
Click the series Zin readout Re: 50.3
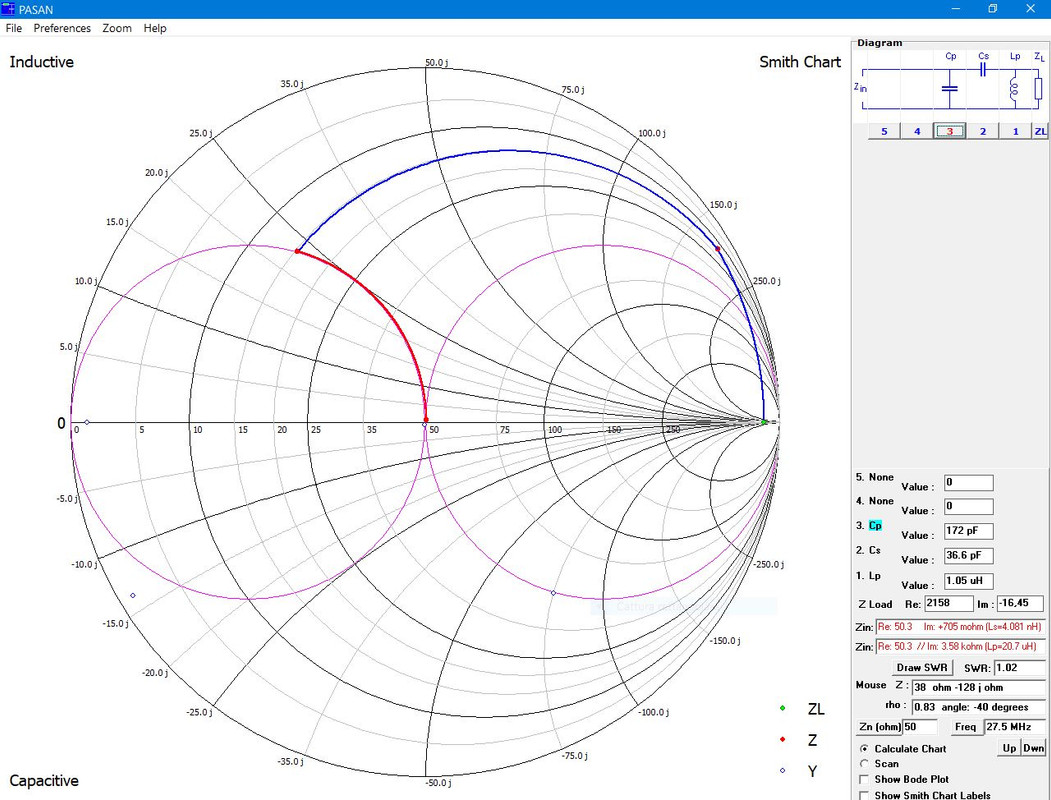click(960, 626)
